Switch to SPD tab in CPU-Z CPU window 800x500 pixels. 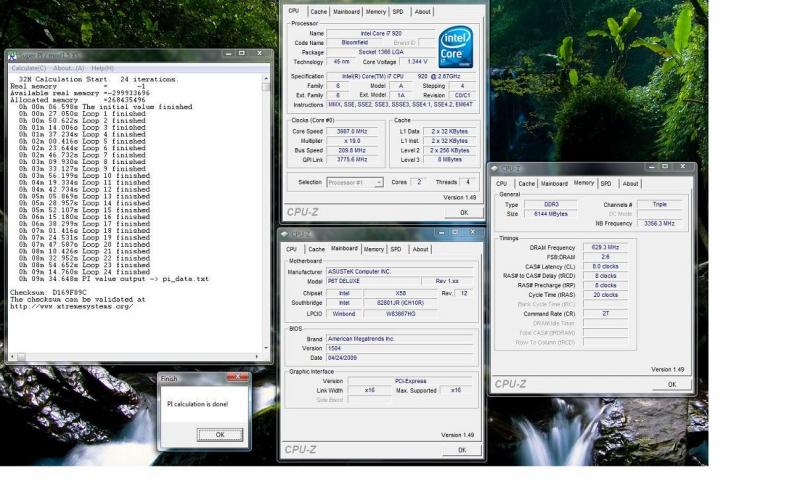(398, 12)
